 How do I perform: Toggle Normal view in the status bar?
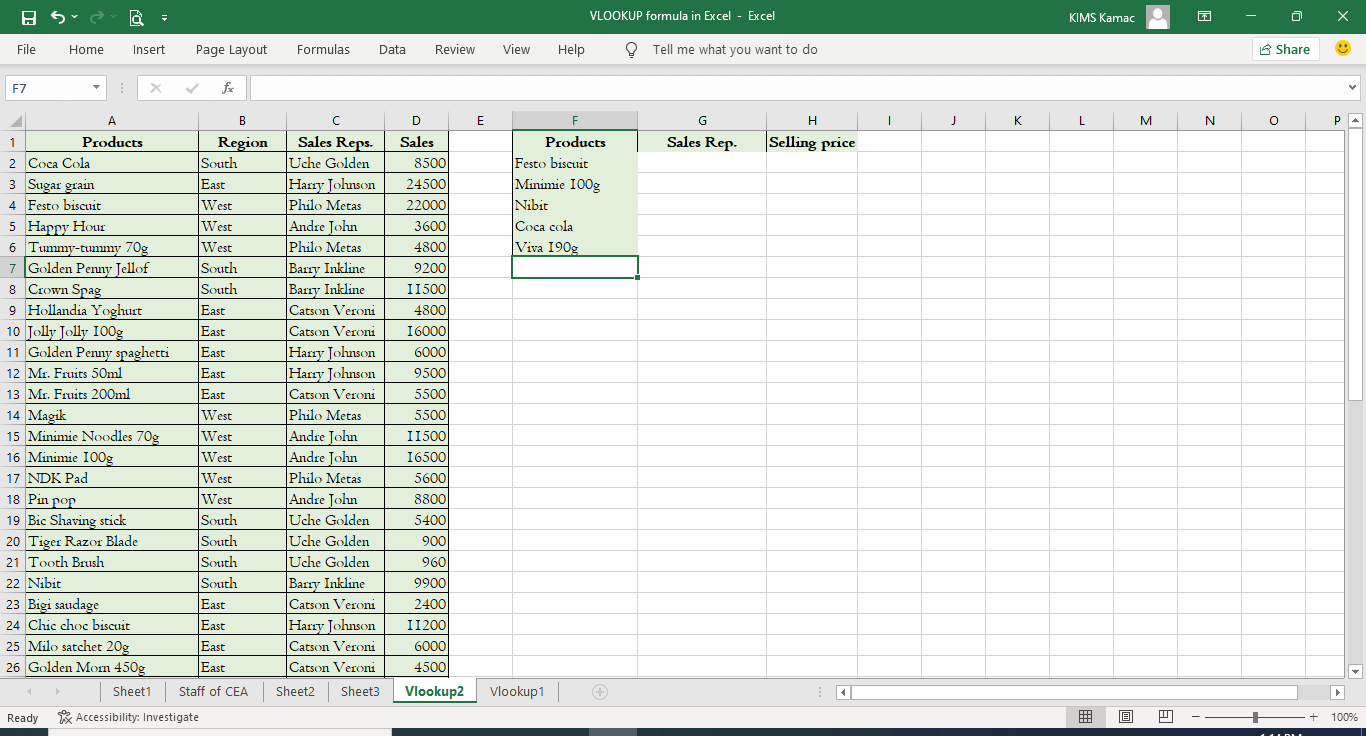(1085, 716)
